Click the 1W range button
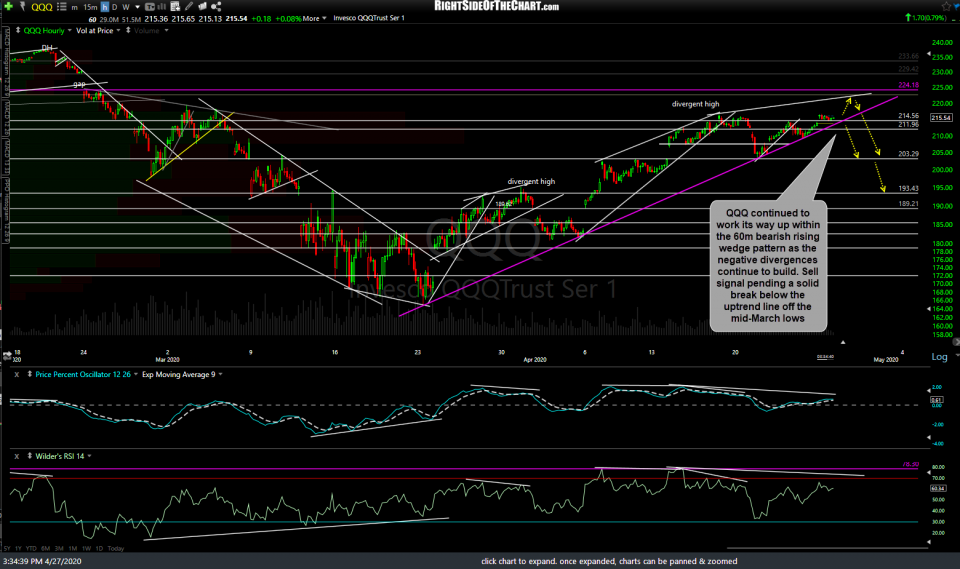Image resolution: width=960 pixels, height=569 pixels. (86, 549)
